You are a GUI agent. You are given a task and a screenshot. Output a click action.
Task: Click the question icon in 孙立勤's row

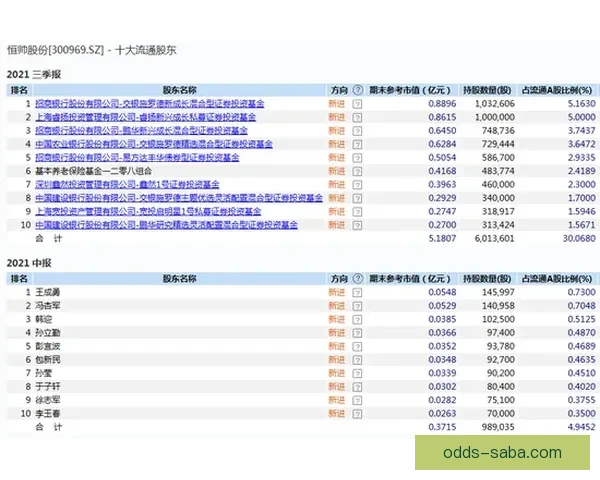pos(357,333)
